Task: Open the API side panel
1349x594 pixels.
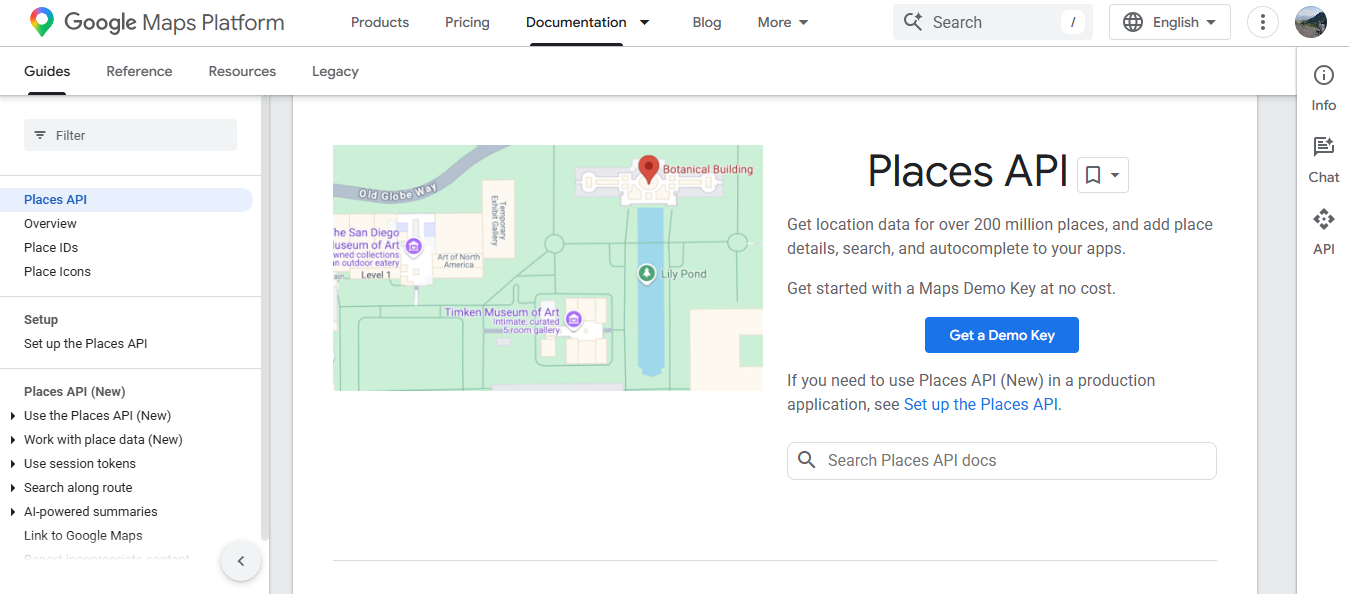Action: (1324, 232)
